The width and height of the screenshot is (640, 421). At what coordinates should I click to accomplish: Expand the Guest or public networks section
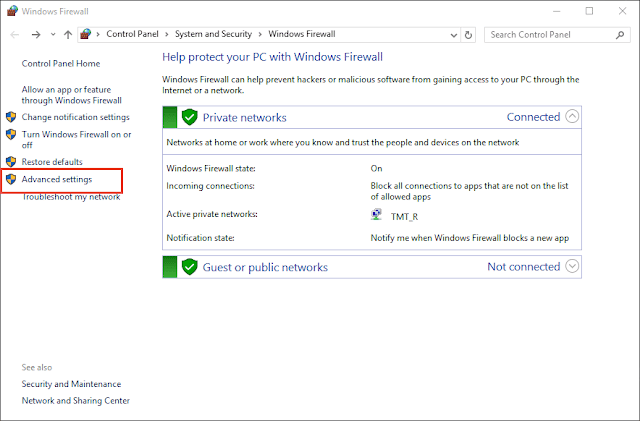[572, 266]
